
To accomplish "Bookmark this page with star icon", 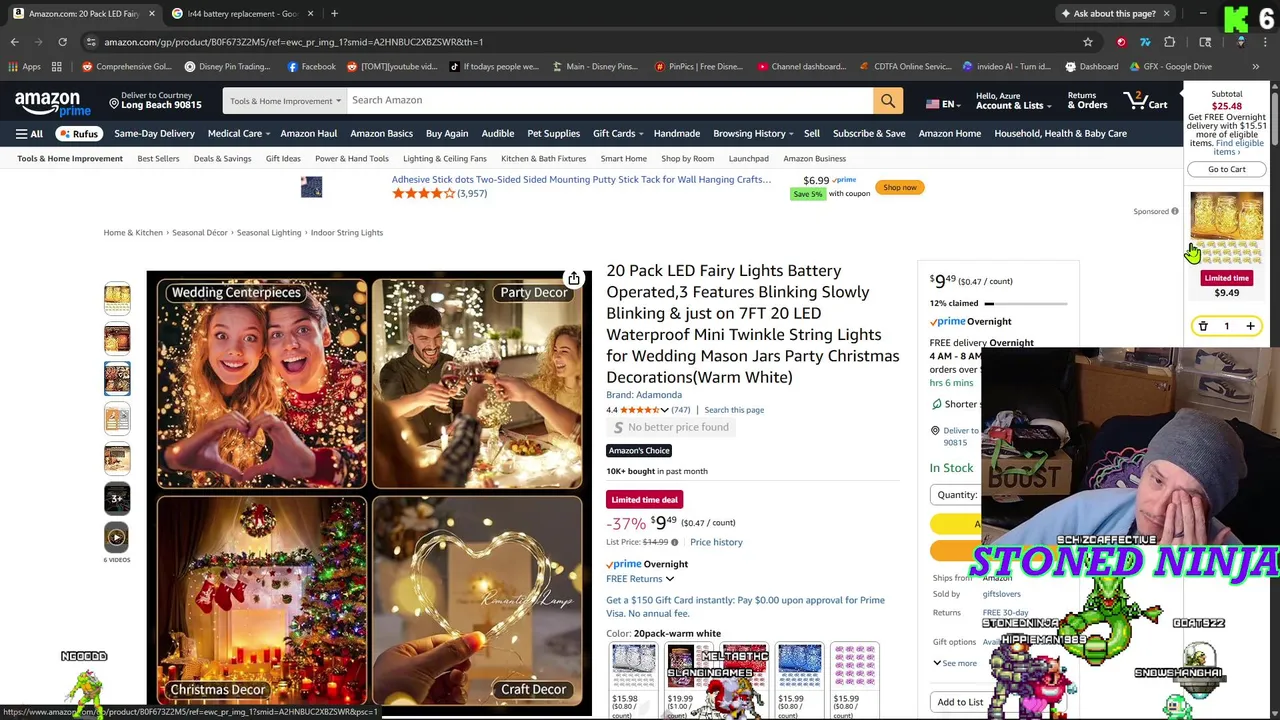I will (1088, 42).
